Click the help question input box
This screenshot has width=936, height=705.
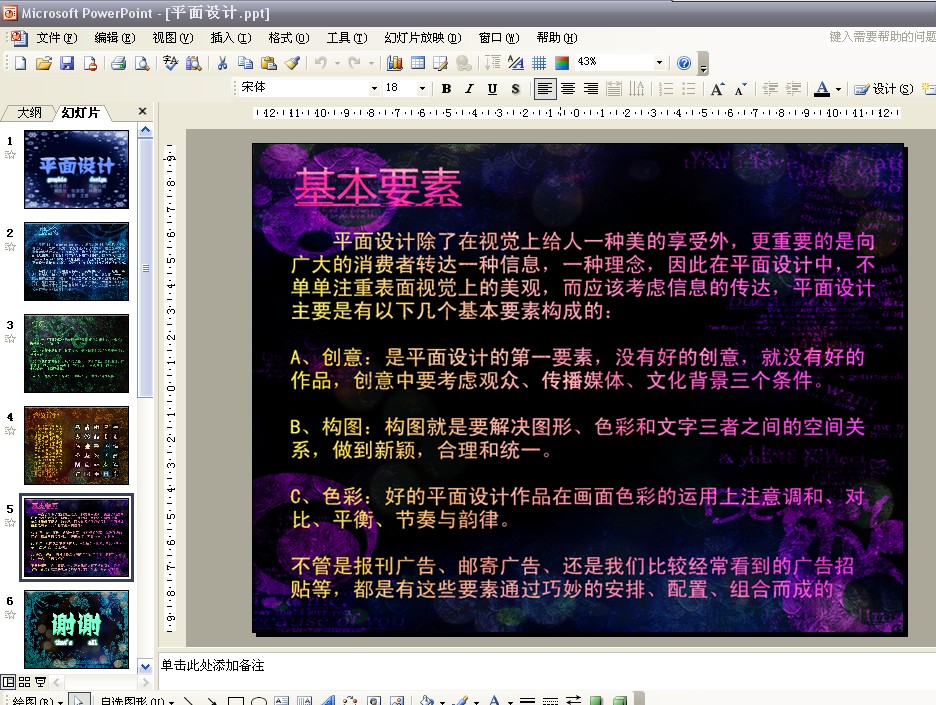pos(881,37)
